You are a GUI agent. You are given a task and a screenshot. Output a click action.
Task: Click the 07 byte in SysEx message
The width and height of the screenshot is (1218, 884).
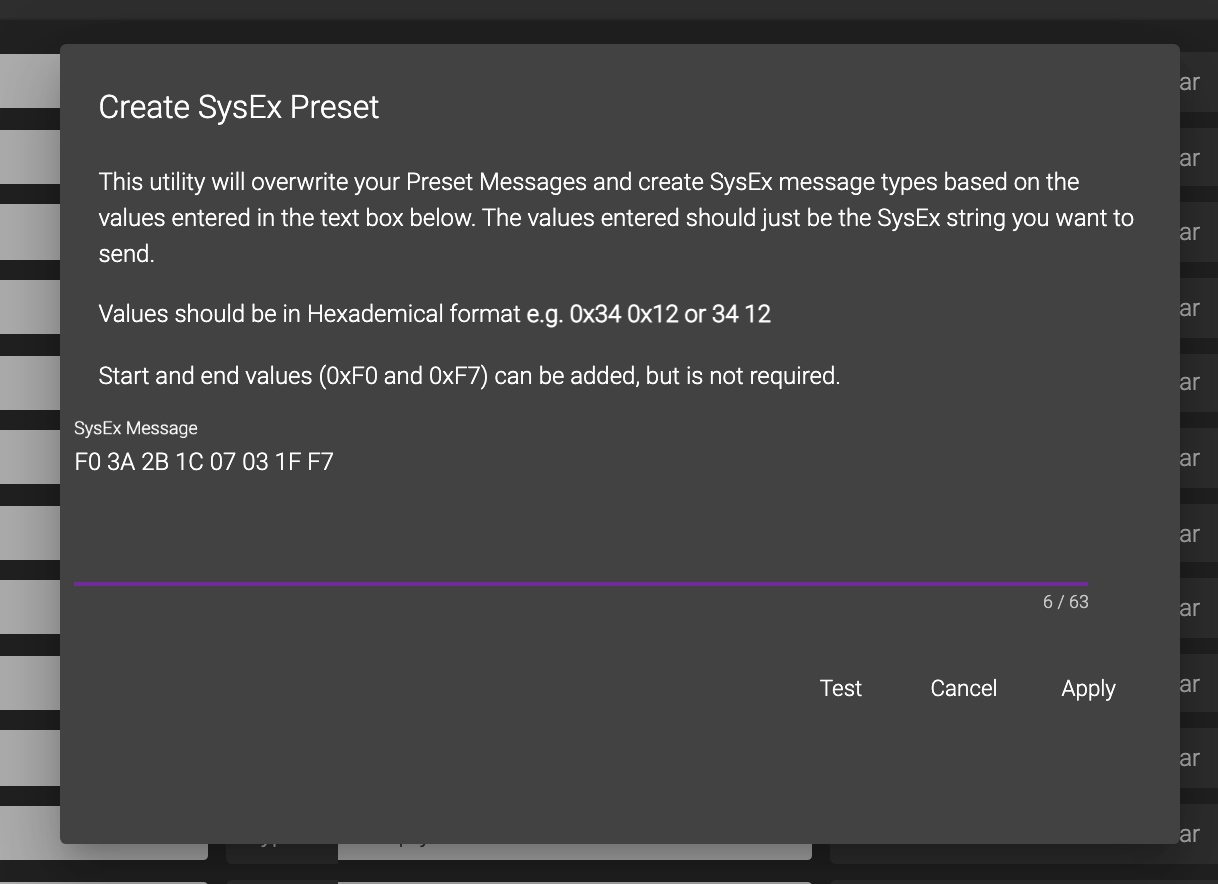[x=222, y=463]
